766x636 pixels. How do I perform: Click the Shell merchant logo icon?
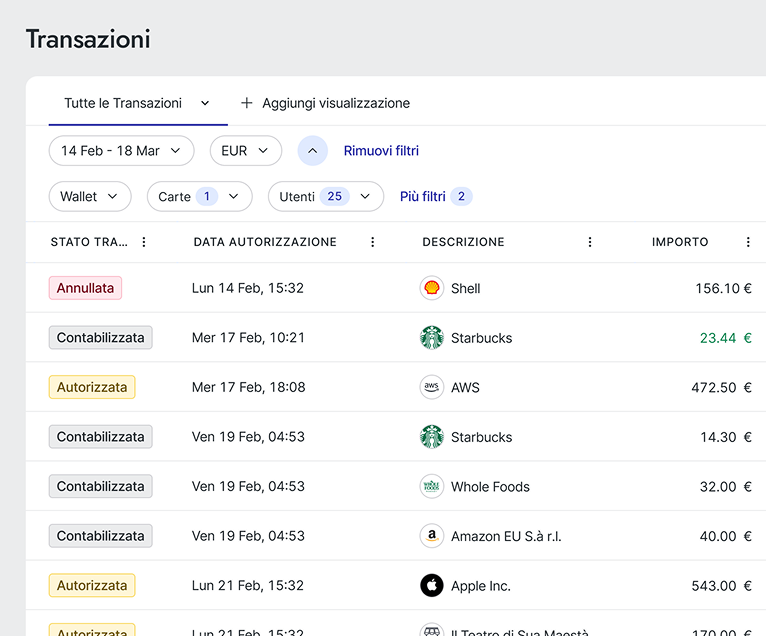[x=431, y=288]
